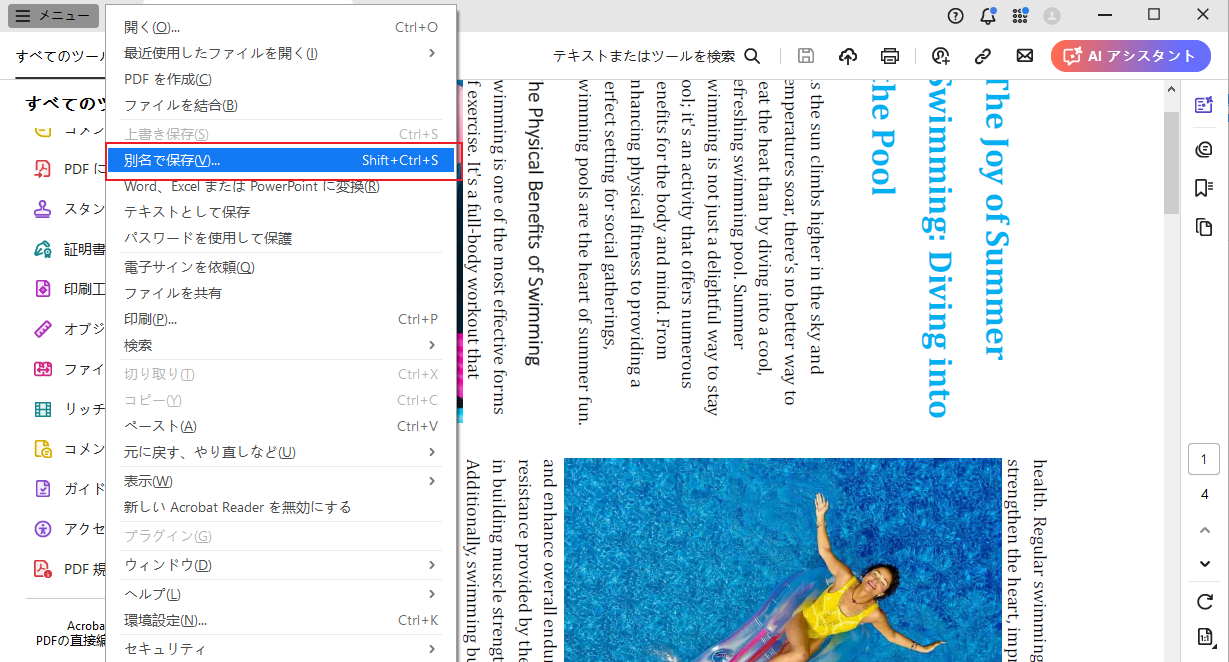The height and width of the screenshot is (662, 1229).
Task: Open the comments panel icon in right sidebar
Action: [1204, 150]
